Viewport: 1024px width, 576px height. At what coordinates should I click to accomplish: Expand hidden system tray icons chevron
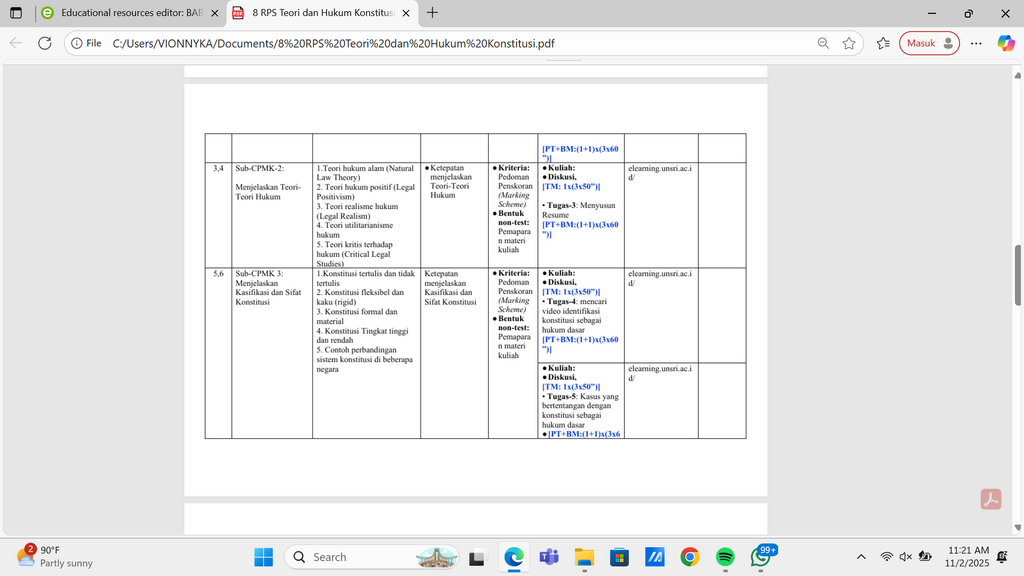[x=861, y=557]
